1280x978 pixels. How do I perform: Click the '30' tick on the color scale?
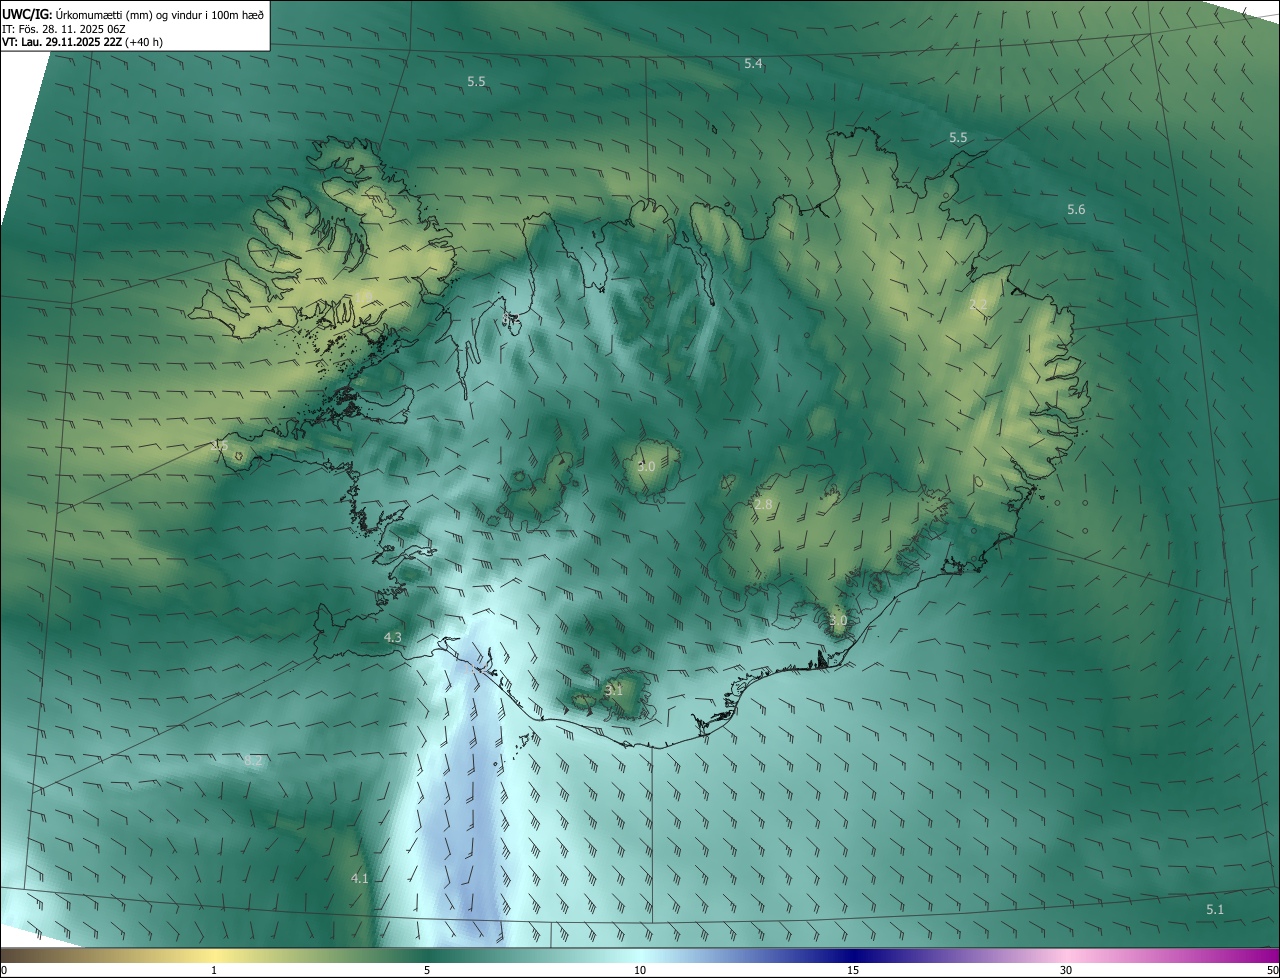[x=1066, y=970]
